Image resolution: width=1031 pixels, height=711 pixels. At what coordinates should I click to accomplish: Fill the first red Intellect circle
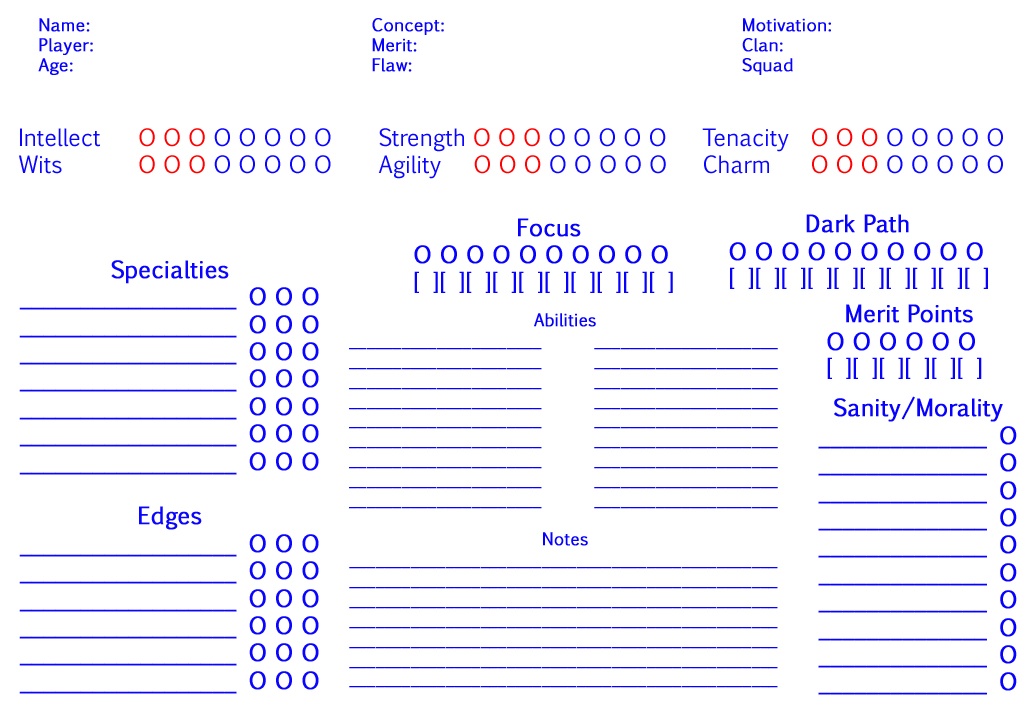point(147,138)
